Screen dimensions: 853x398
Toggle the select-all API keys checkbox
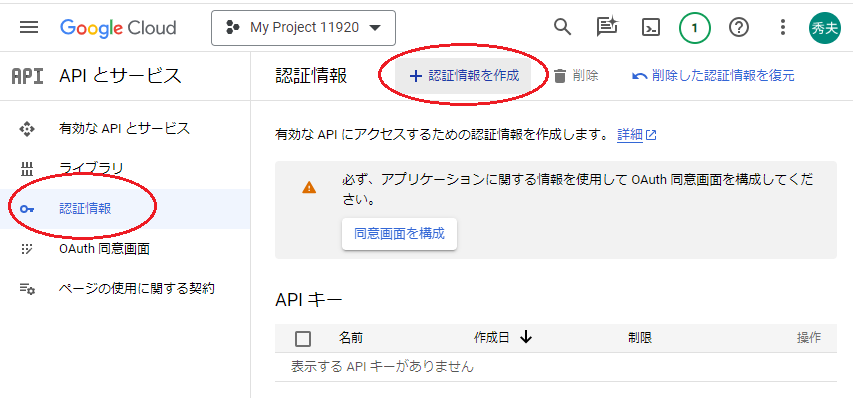tap(303, 339)
